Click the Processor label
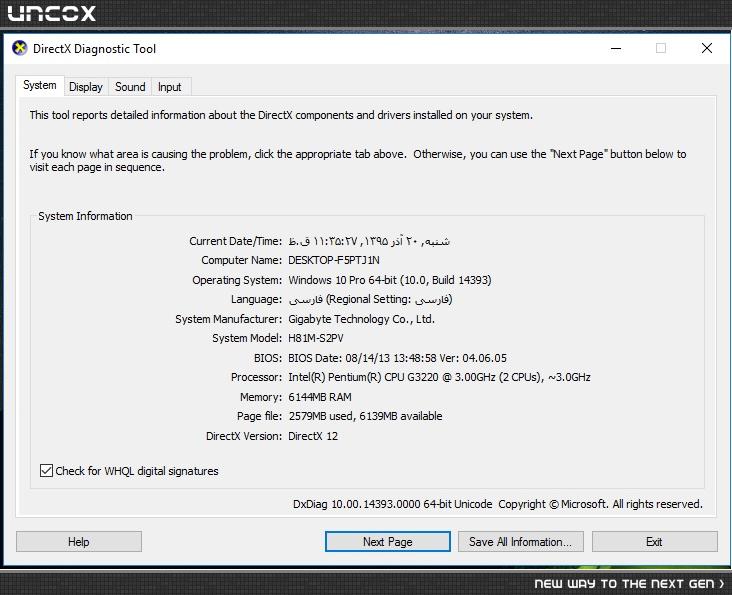The height and width of the screenshot is (595, 732). [x=256, y=377]
